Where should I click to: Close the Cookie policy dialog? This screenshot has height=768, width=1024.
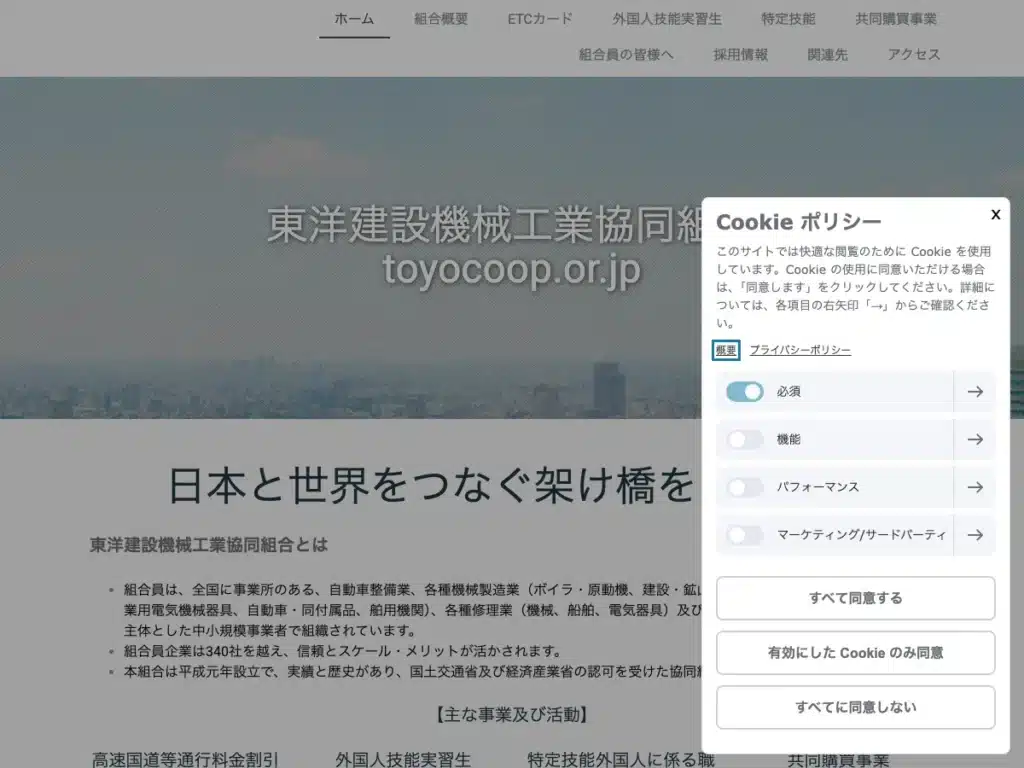point(995,214)
